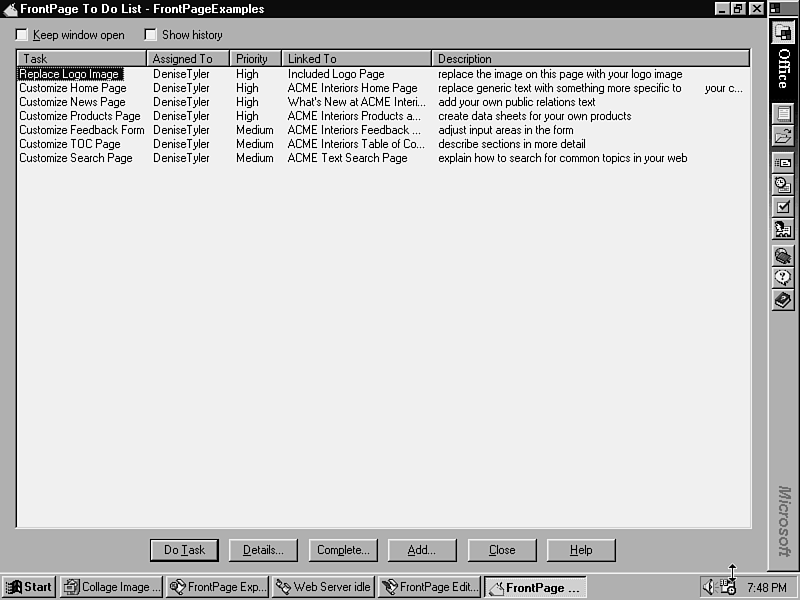800x600 pixels.
Task: Click the Assigned To column header
Action: click(188, 59)
